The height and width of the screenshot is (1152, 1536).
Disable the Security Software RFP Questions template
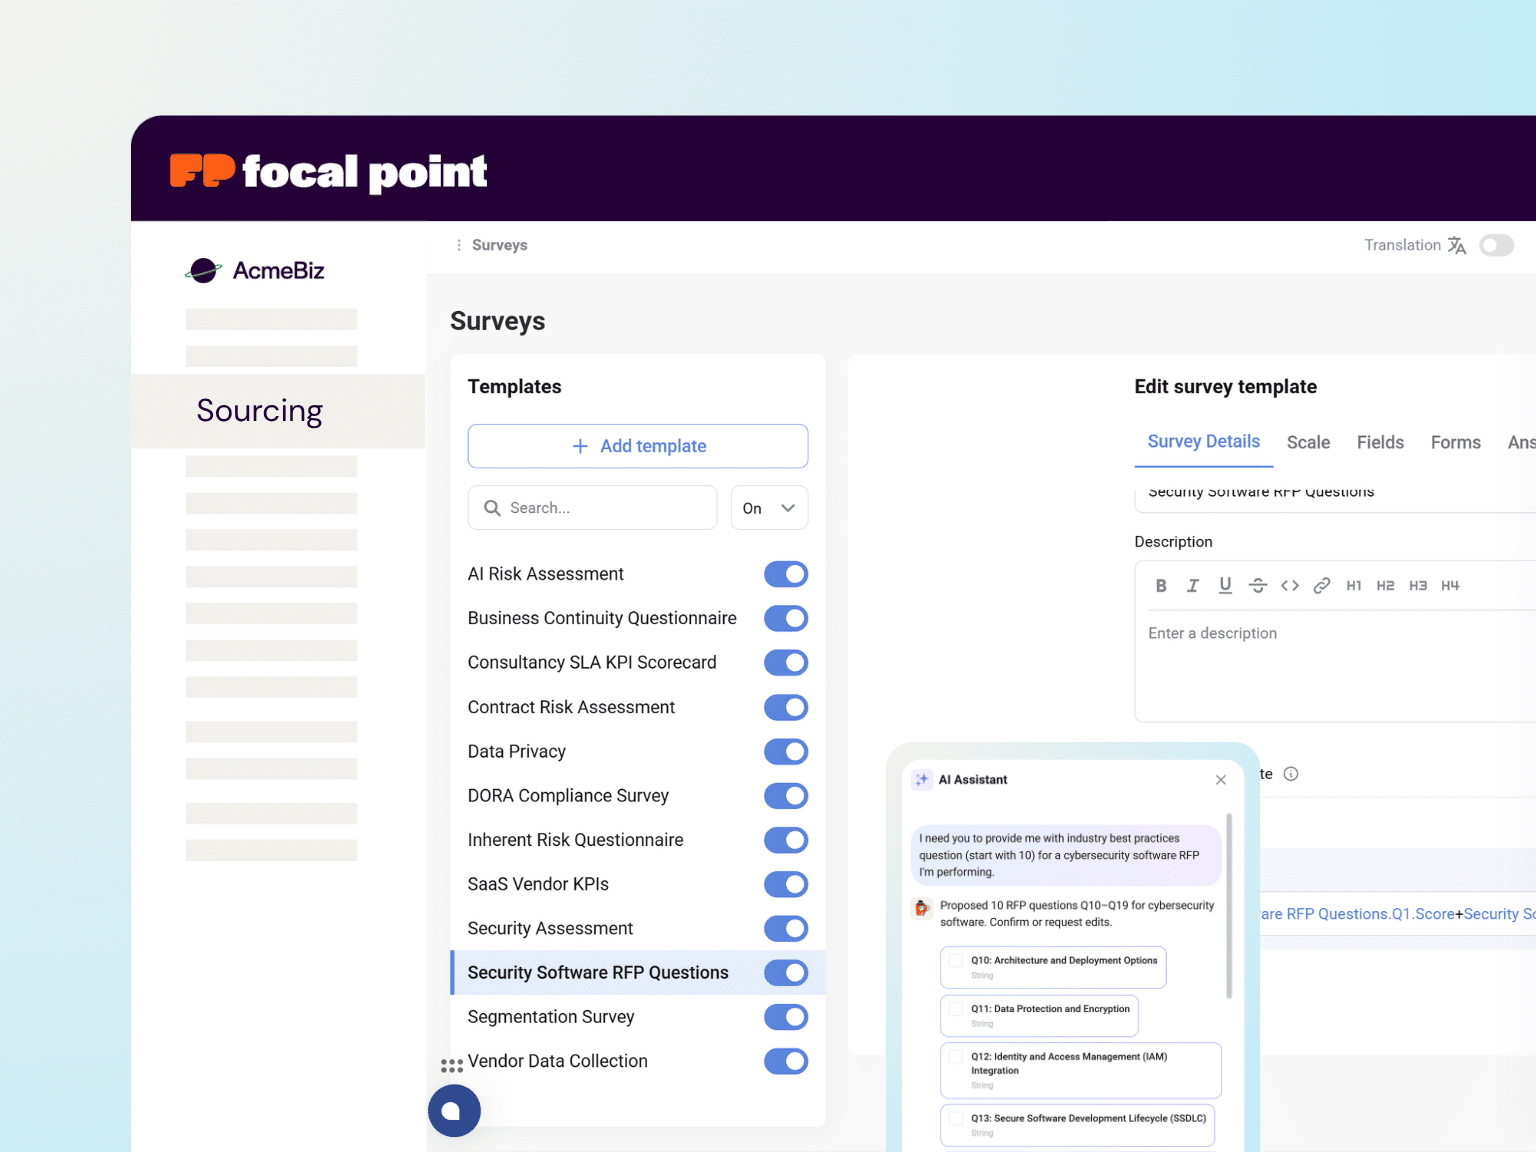pos(786,972)
